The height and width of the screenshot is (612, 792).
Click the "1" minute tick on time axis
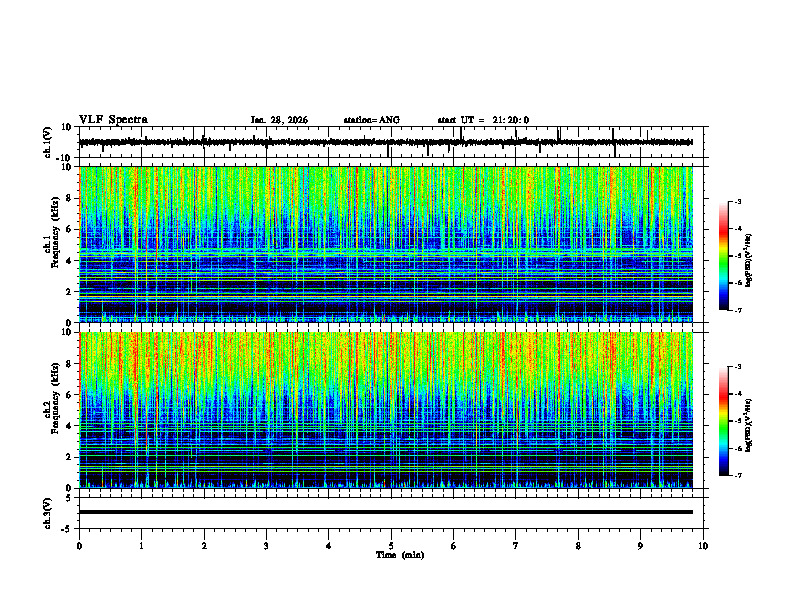point(141,546)
